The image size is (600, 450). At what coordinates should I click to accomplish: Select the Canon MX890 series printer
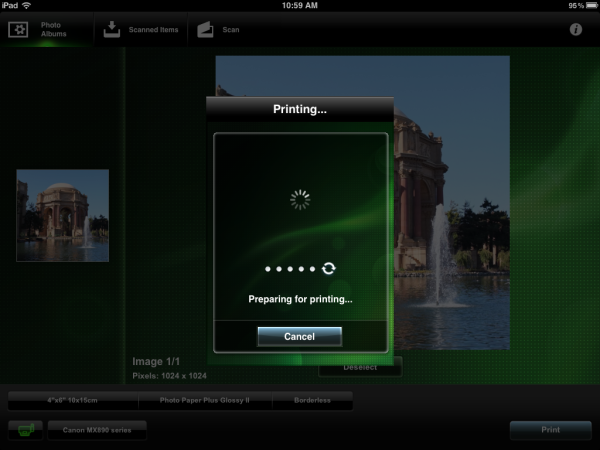[96, 431]
